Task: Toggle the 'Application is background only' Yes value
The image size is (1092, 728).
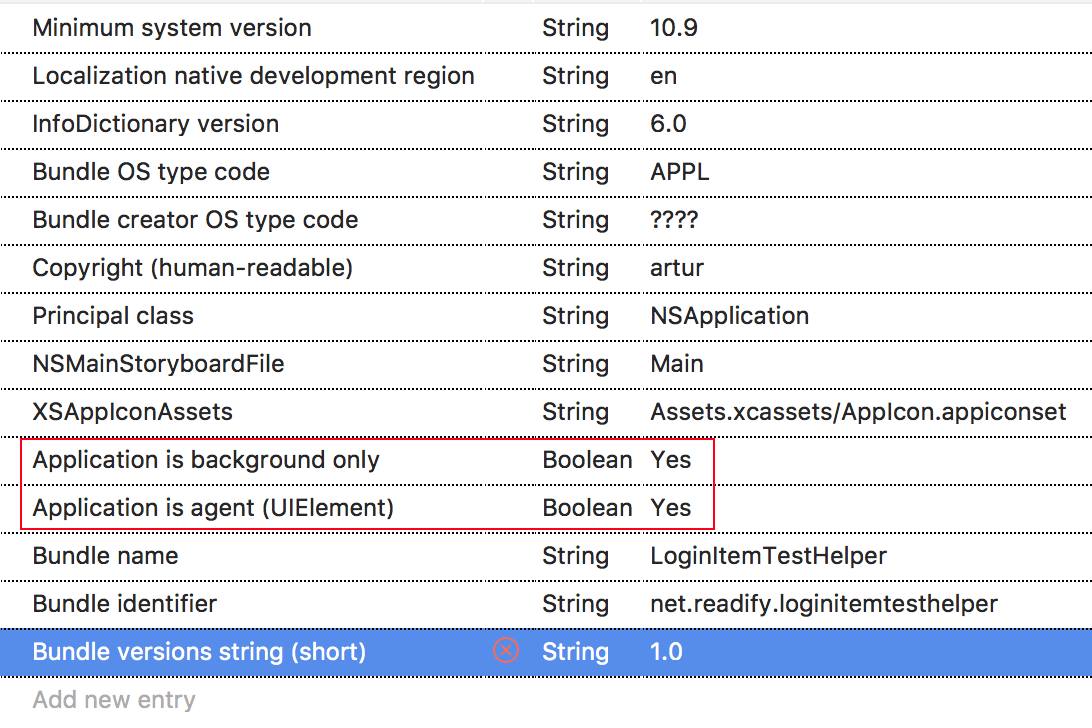Action: pos(671,460)
